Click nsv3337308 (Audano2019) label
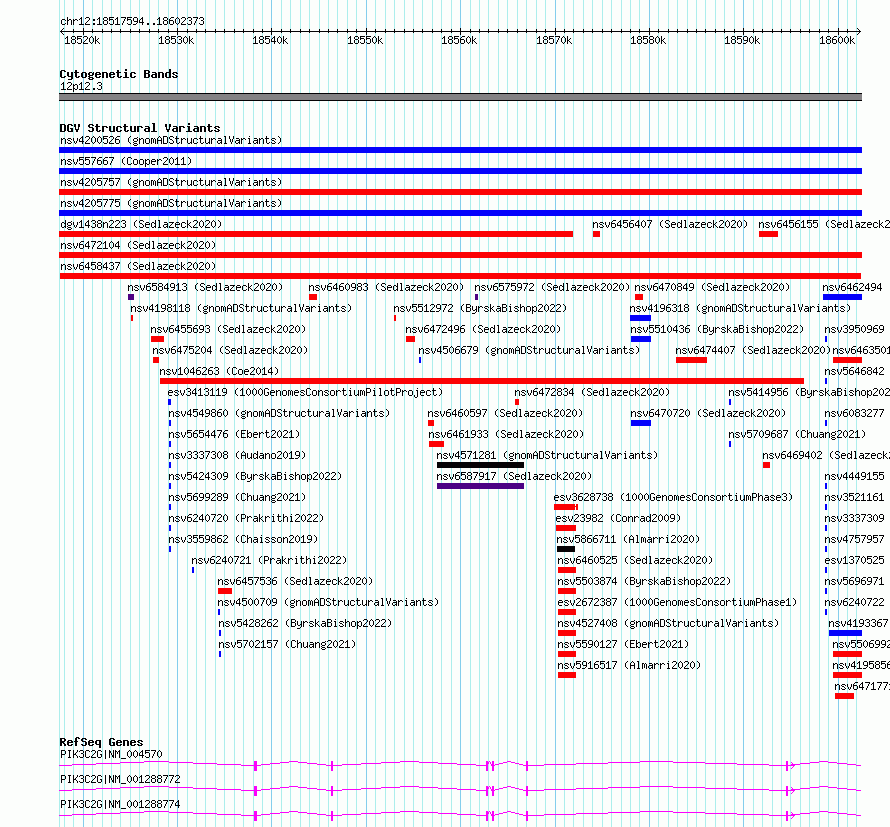 237,455
